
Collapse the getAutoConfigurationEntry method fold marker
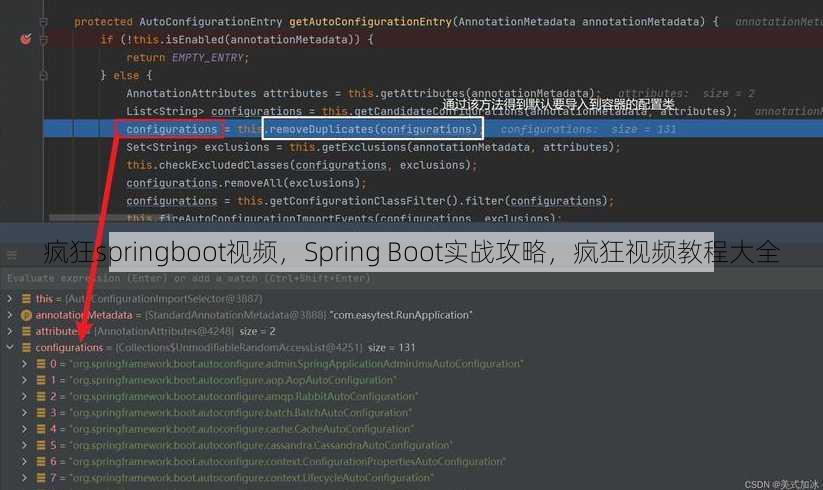pos(44,22)
